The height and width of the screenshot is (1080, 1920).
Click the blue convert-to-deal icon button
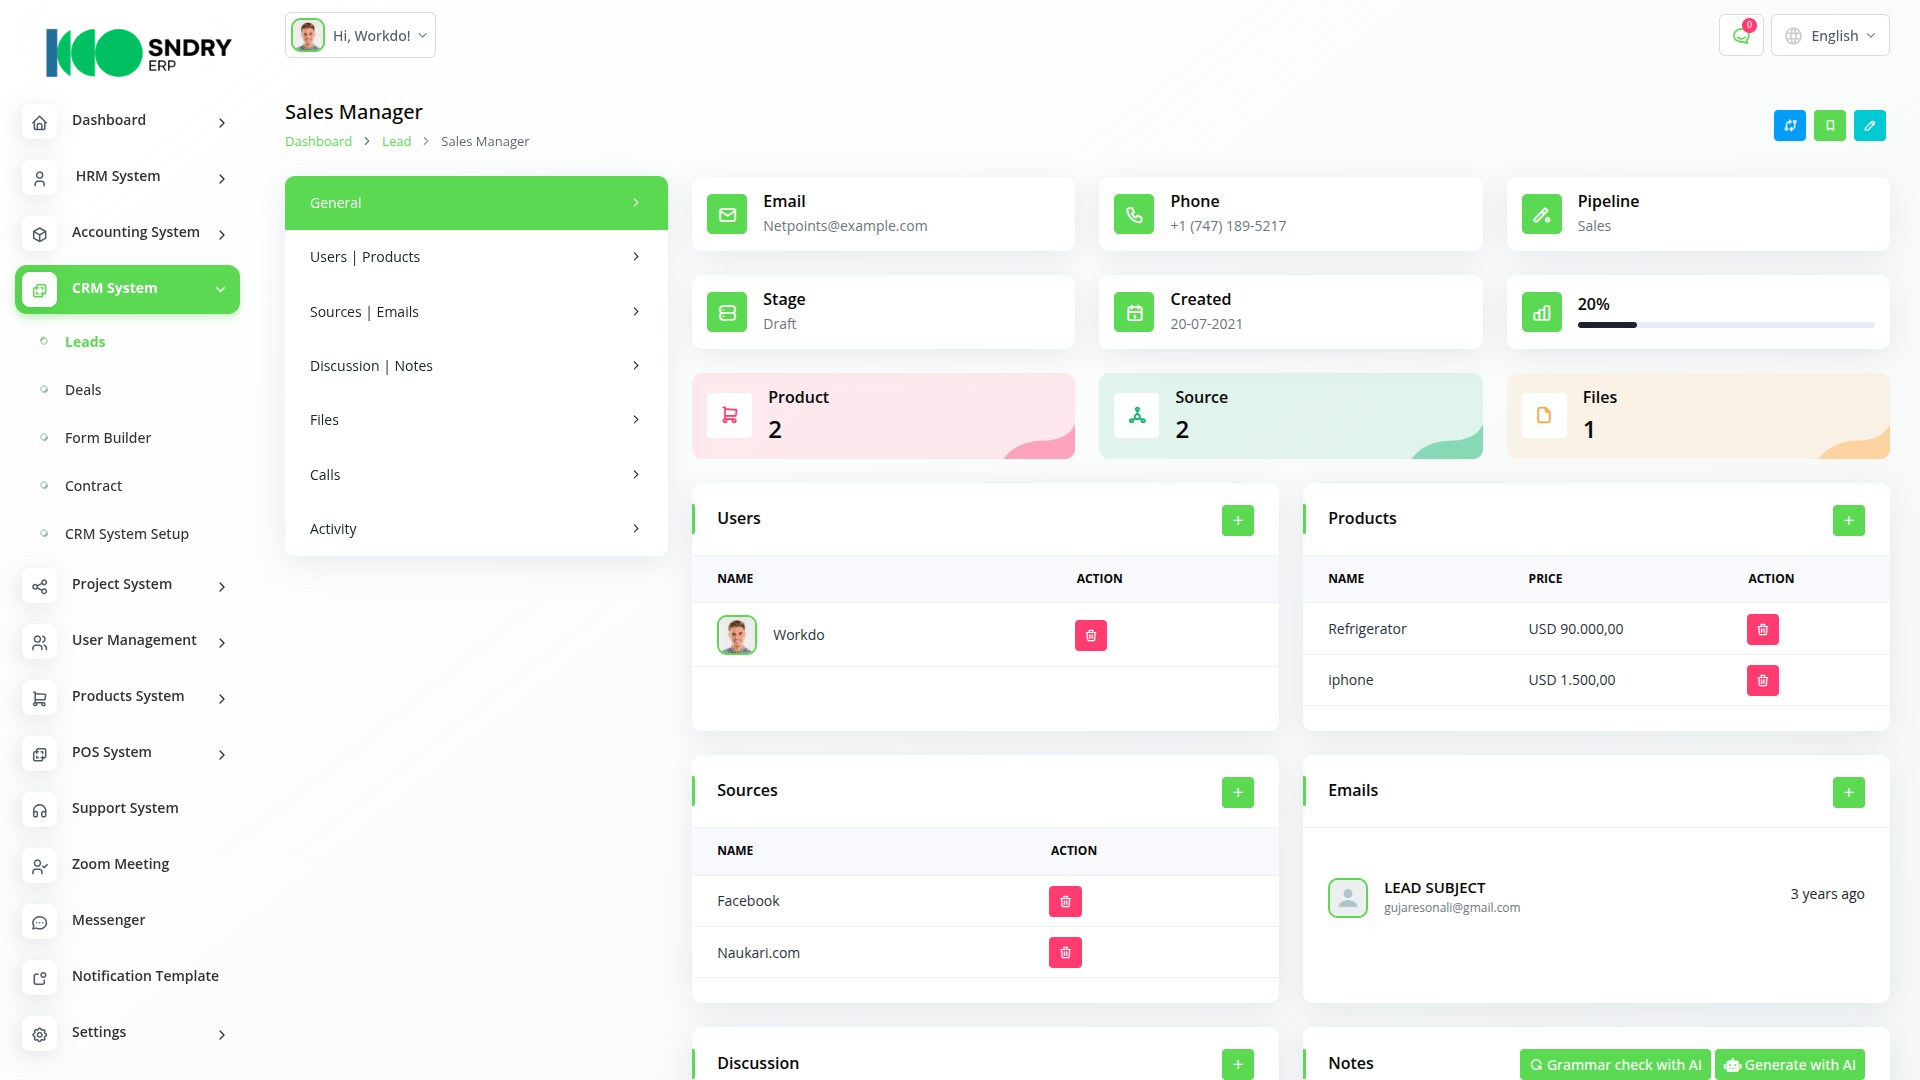(1789, 126)
